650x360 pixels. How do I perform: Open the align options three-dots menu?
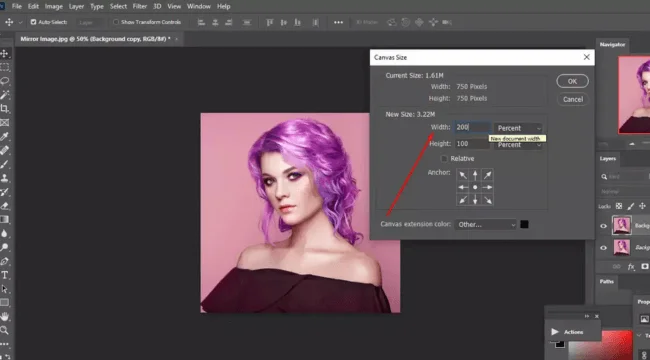pyautogui.click(x=338, y=22)
